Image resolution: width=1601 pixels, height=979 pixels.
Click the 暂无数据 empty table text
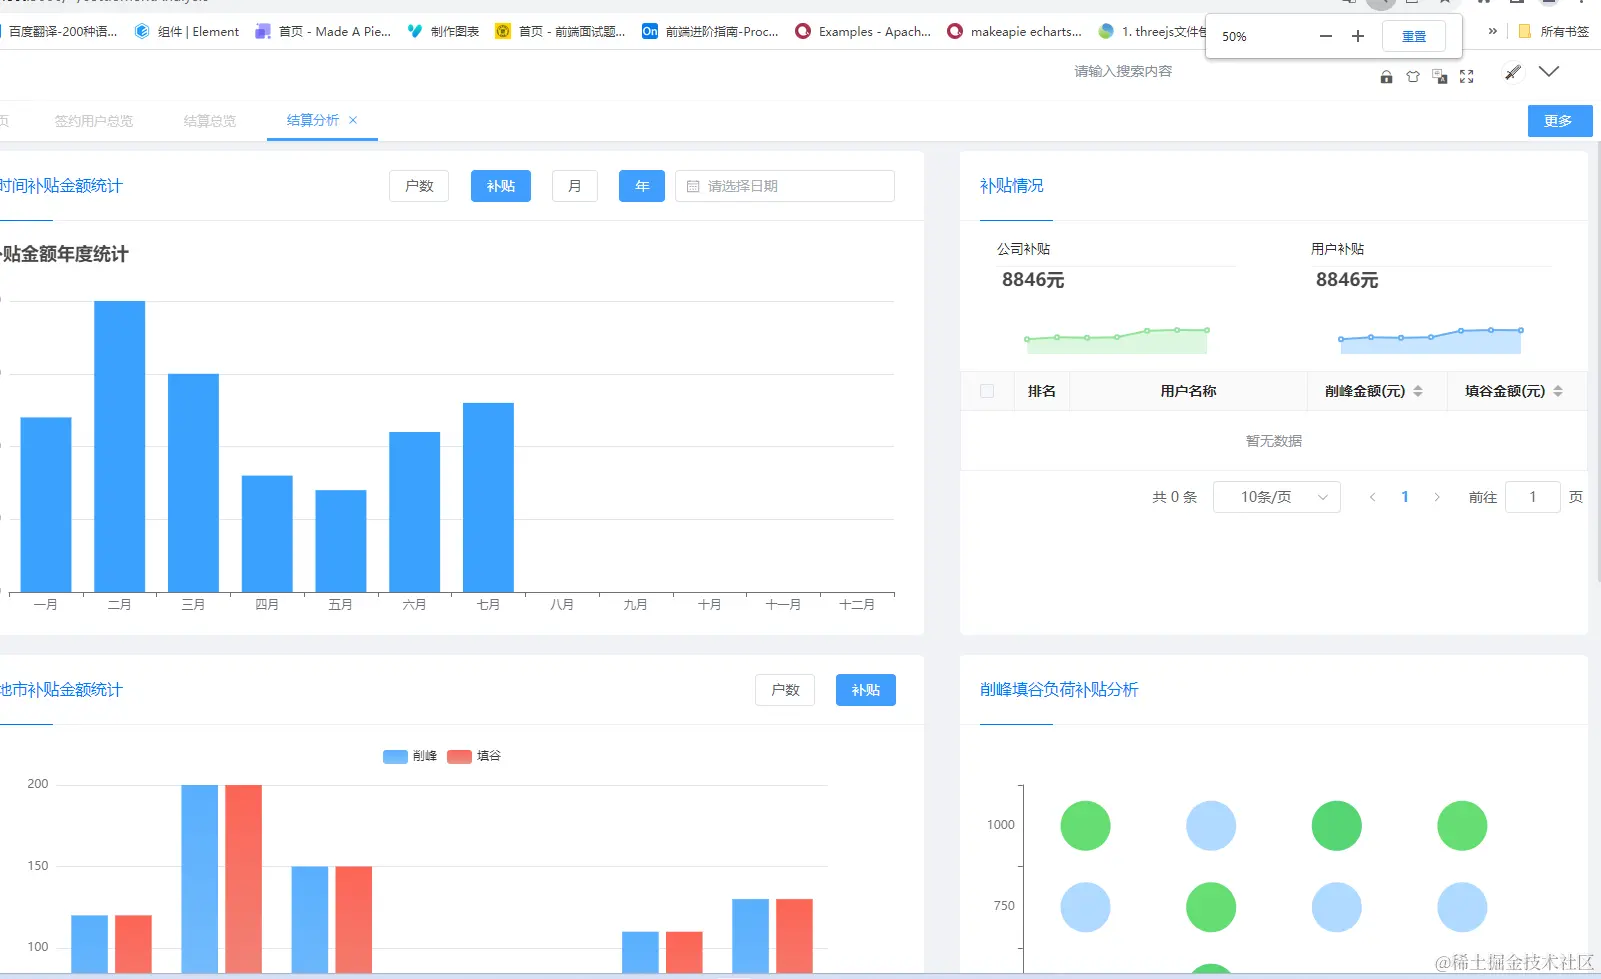click(1274, 441)
